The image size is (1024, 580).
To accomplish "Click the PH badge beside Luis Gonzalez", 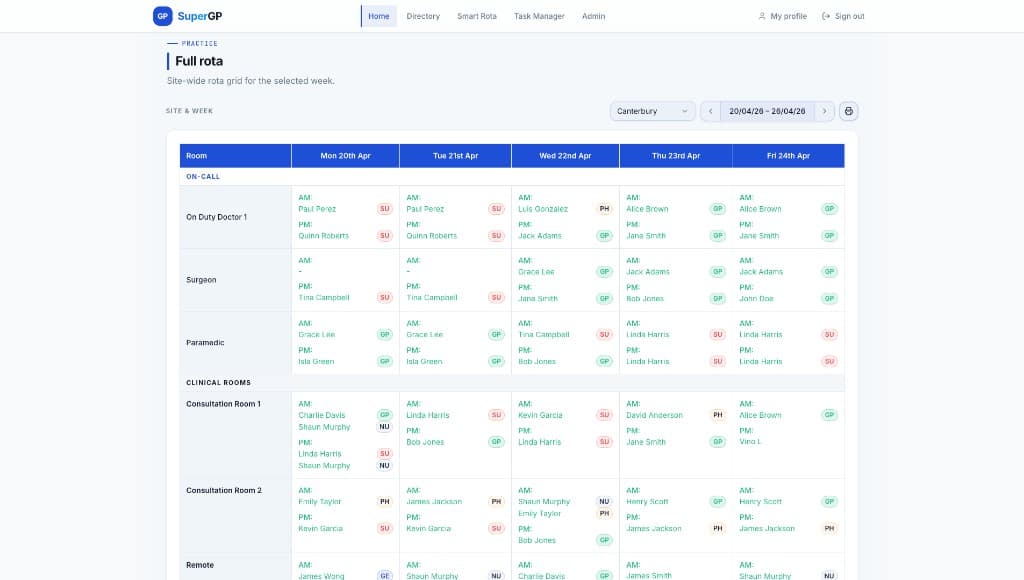I will pyautogui.click(x=604, y=209).
